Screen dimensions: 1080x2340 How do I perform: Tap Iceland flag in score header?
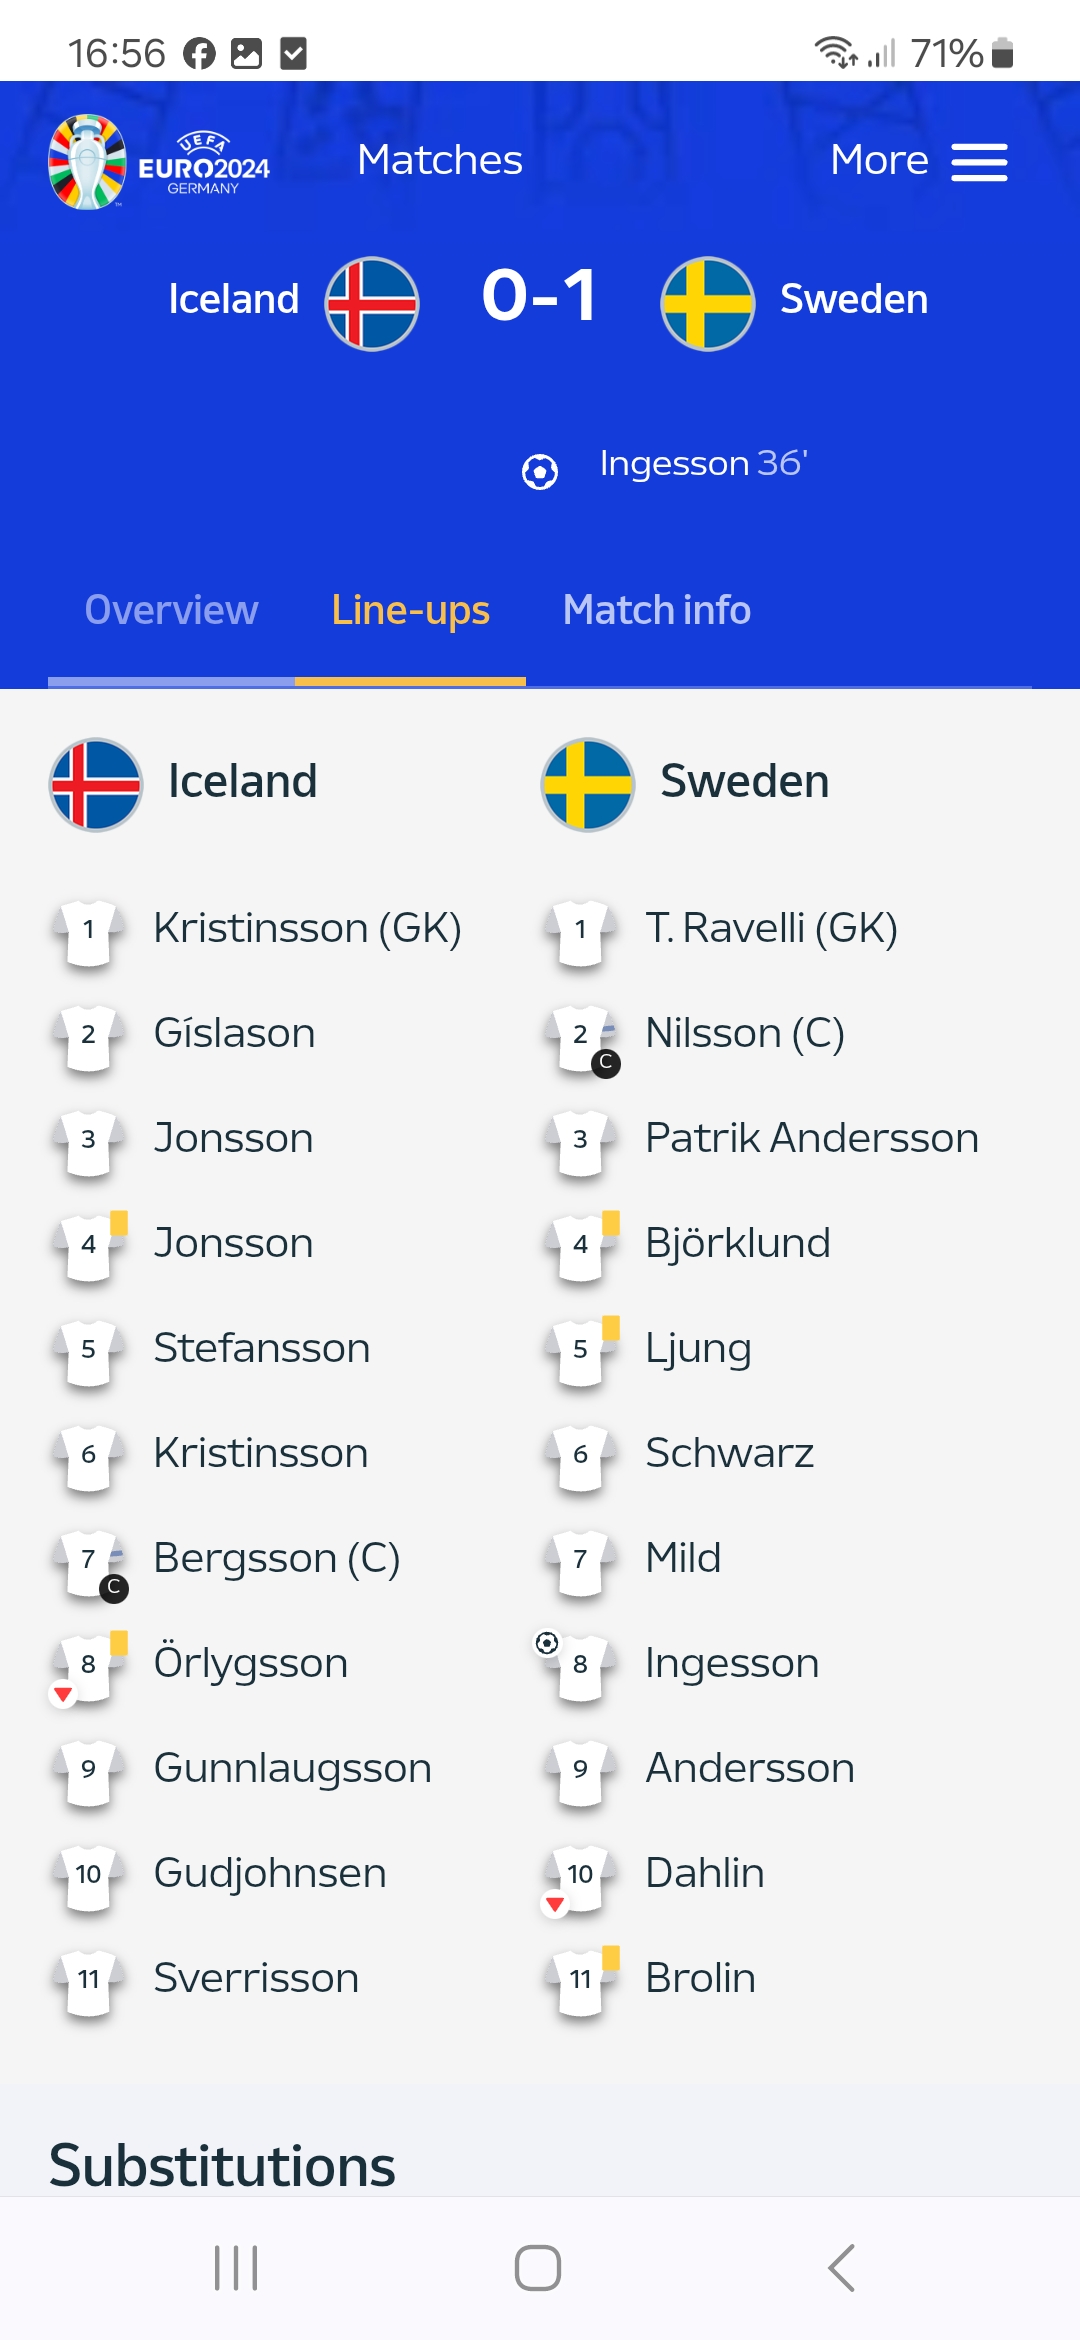(x=372, y=304)
